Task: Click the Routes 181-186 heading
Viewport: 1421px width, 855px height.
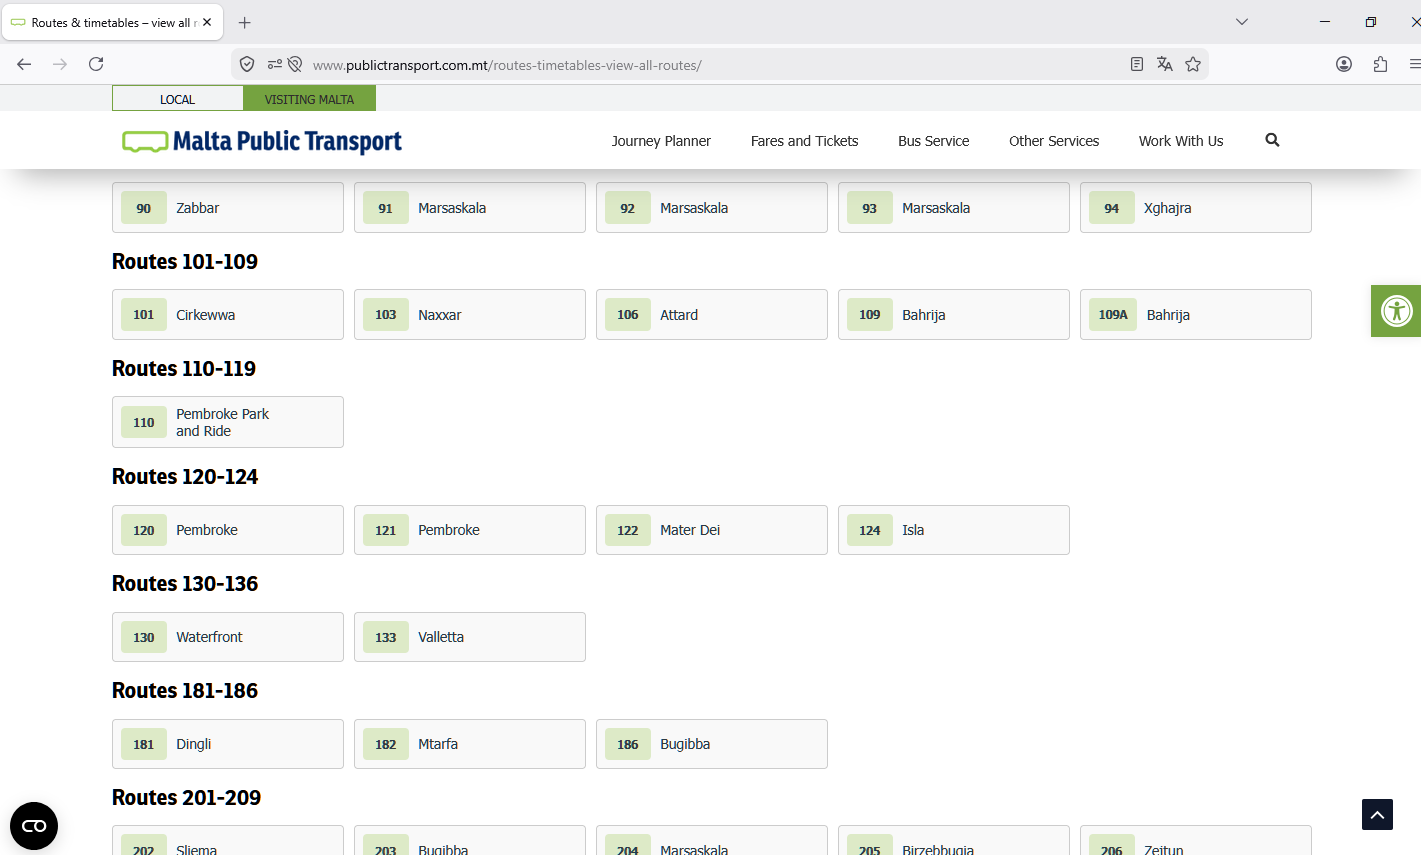Action: (185, 691)
